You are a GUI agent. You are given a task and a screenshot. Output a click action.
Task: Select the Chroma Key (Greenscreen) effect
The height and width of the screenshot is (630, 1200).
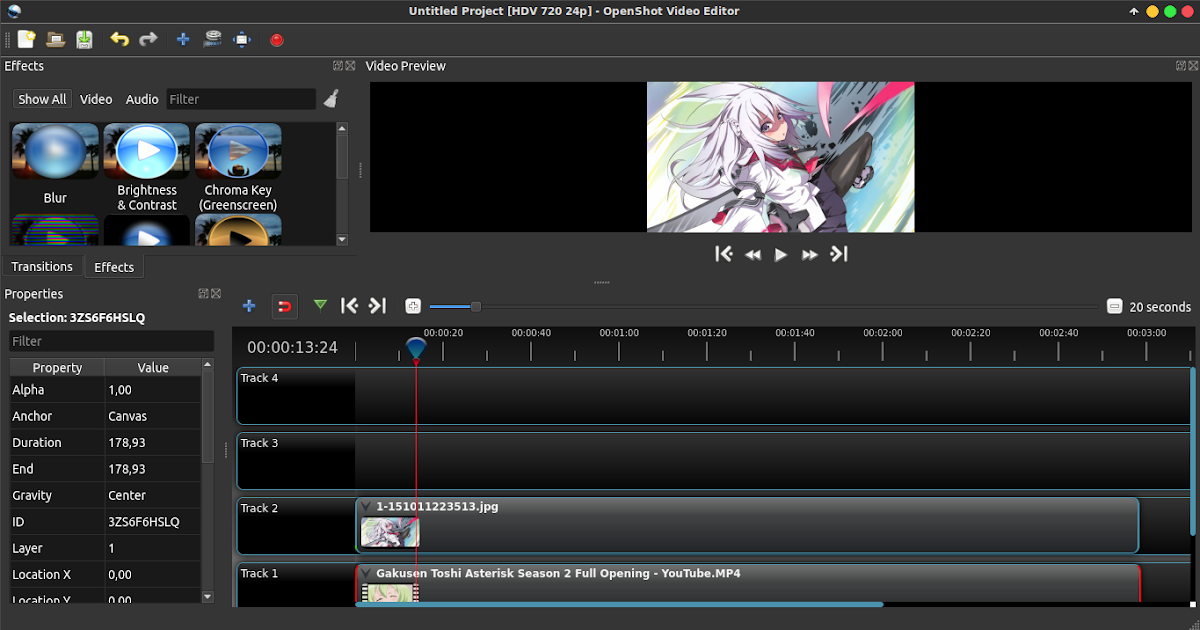237,150
